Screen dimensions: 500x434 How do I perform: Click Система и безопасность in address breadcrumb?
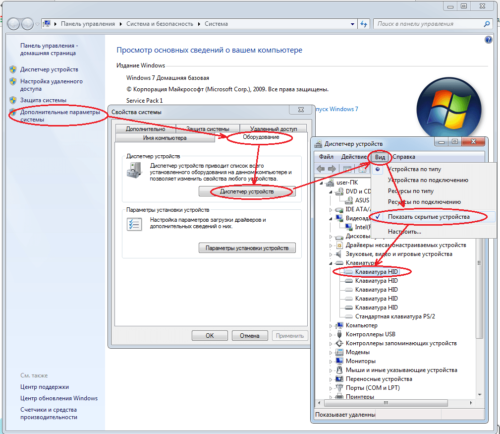point(160,24)
